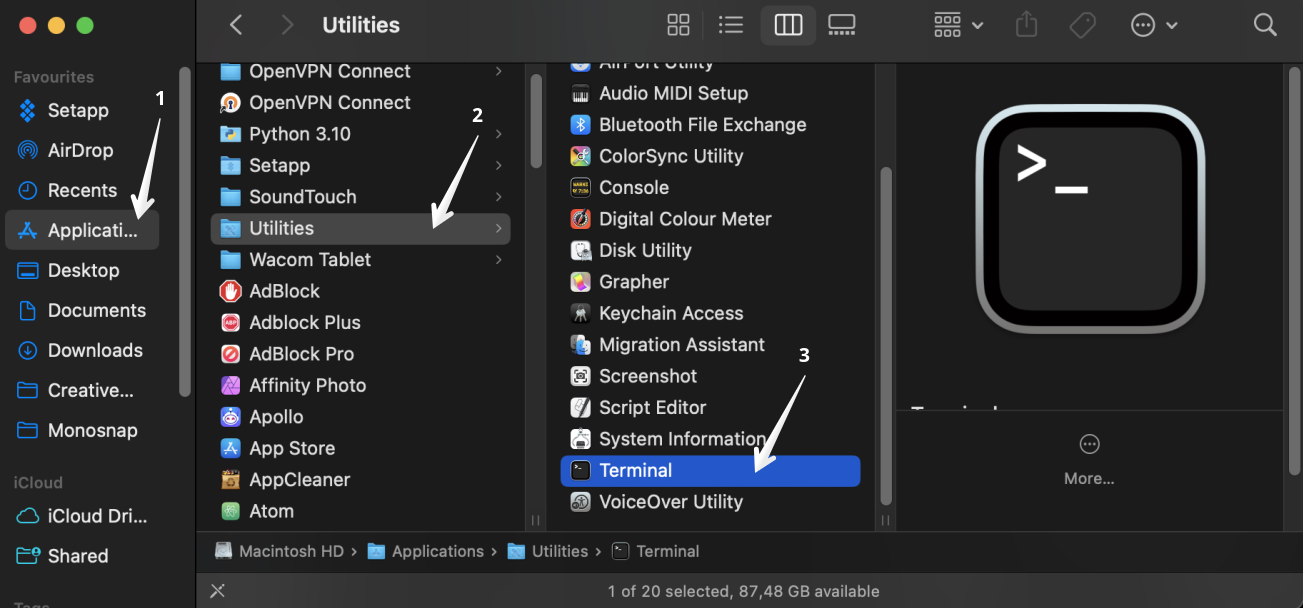Click Applications in the path bar
This screenshot has height=608, width=1303.
click(x=437, y=551)
